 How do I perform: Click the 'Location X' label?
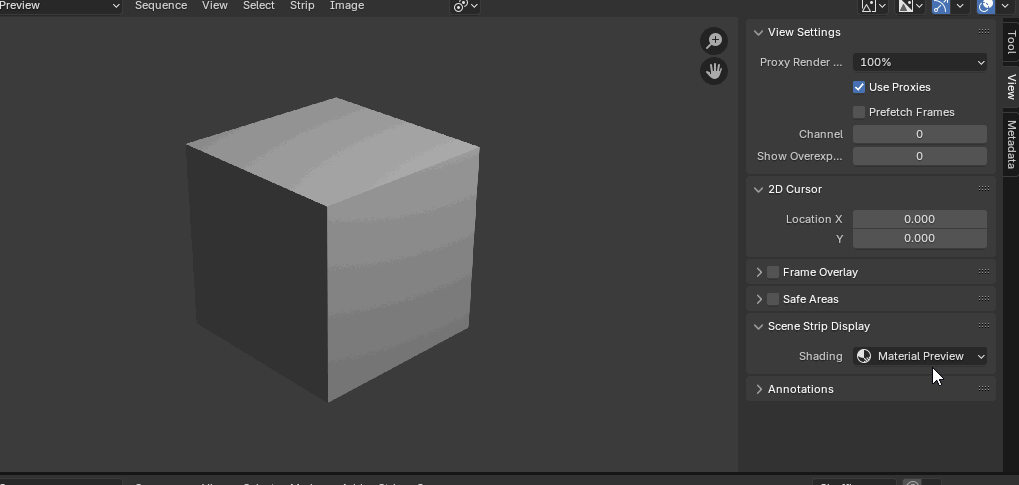[814, 219]
